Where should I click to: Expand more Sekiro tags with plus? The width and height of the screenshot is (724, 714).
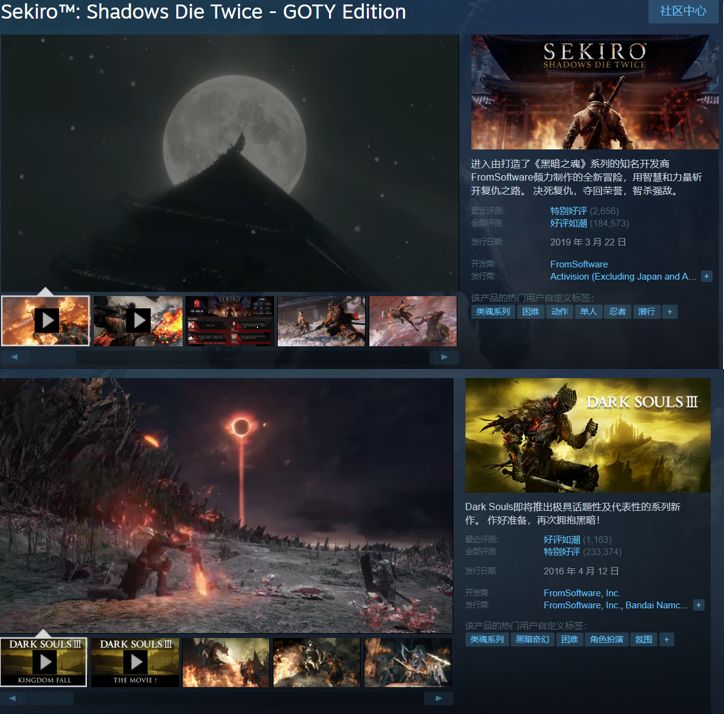tap(670, 312)
